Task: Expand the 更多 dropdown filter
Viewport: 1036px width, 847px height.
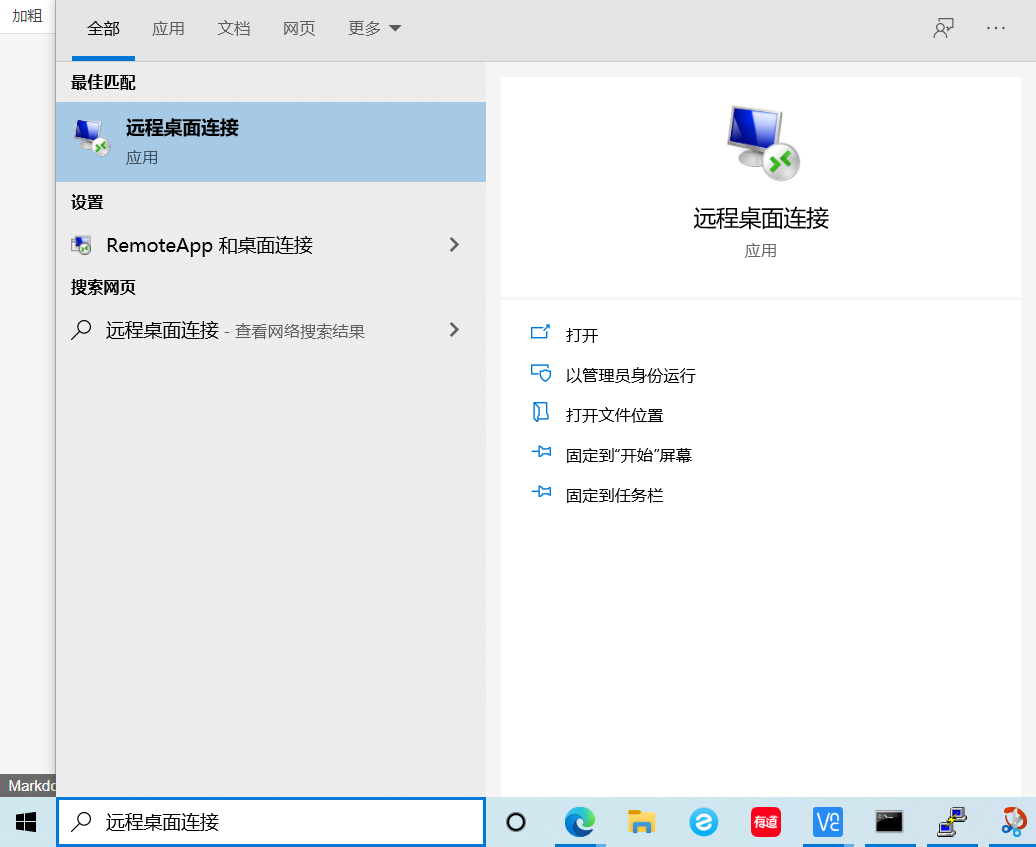Action: point(374,28)
